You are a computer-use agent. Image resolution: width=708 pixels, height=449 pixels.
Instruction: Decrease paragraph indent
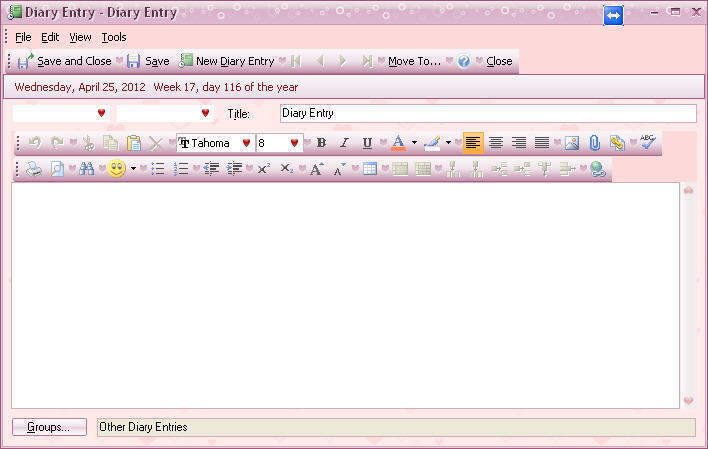pos(211,169)
